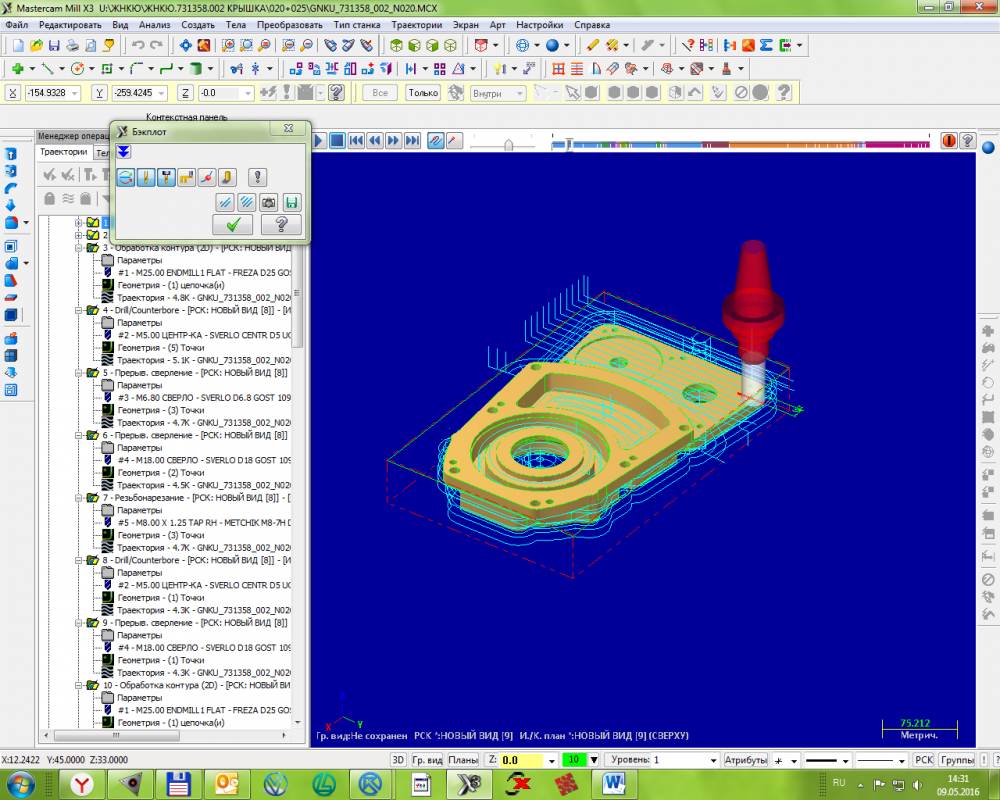The height and width of the screenshot is (800, 1000).
Task: Step forward in the backplot
Action: [x=393, y=140]
